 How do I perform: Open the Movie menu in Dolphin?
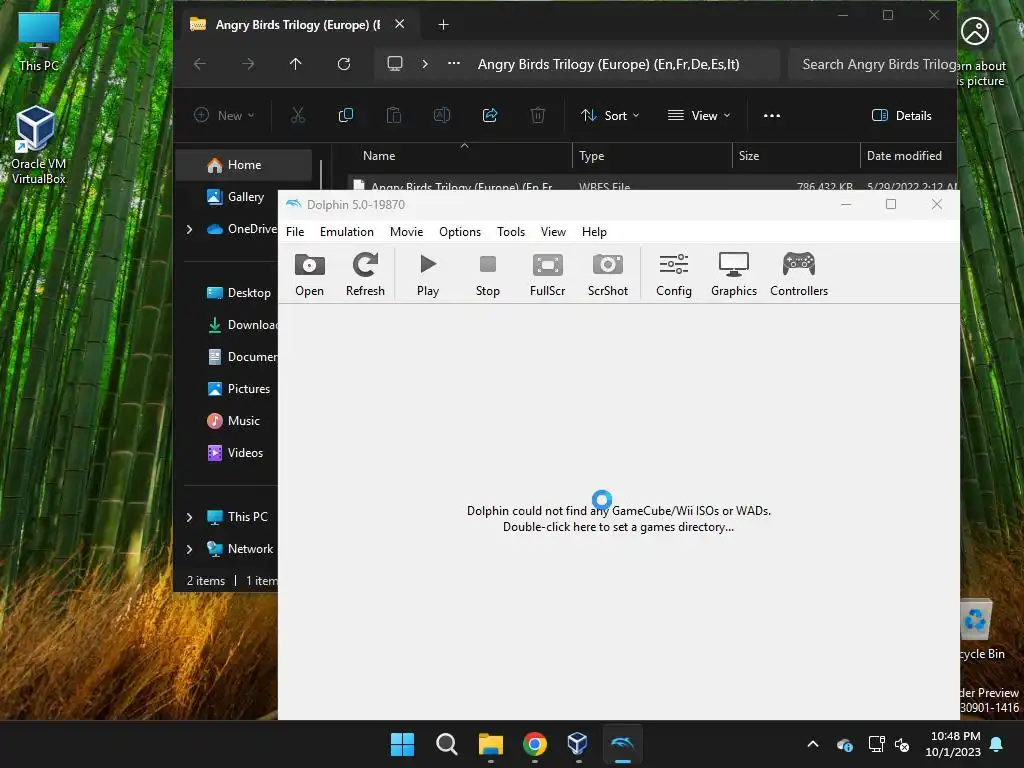(406, 232)
